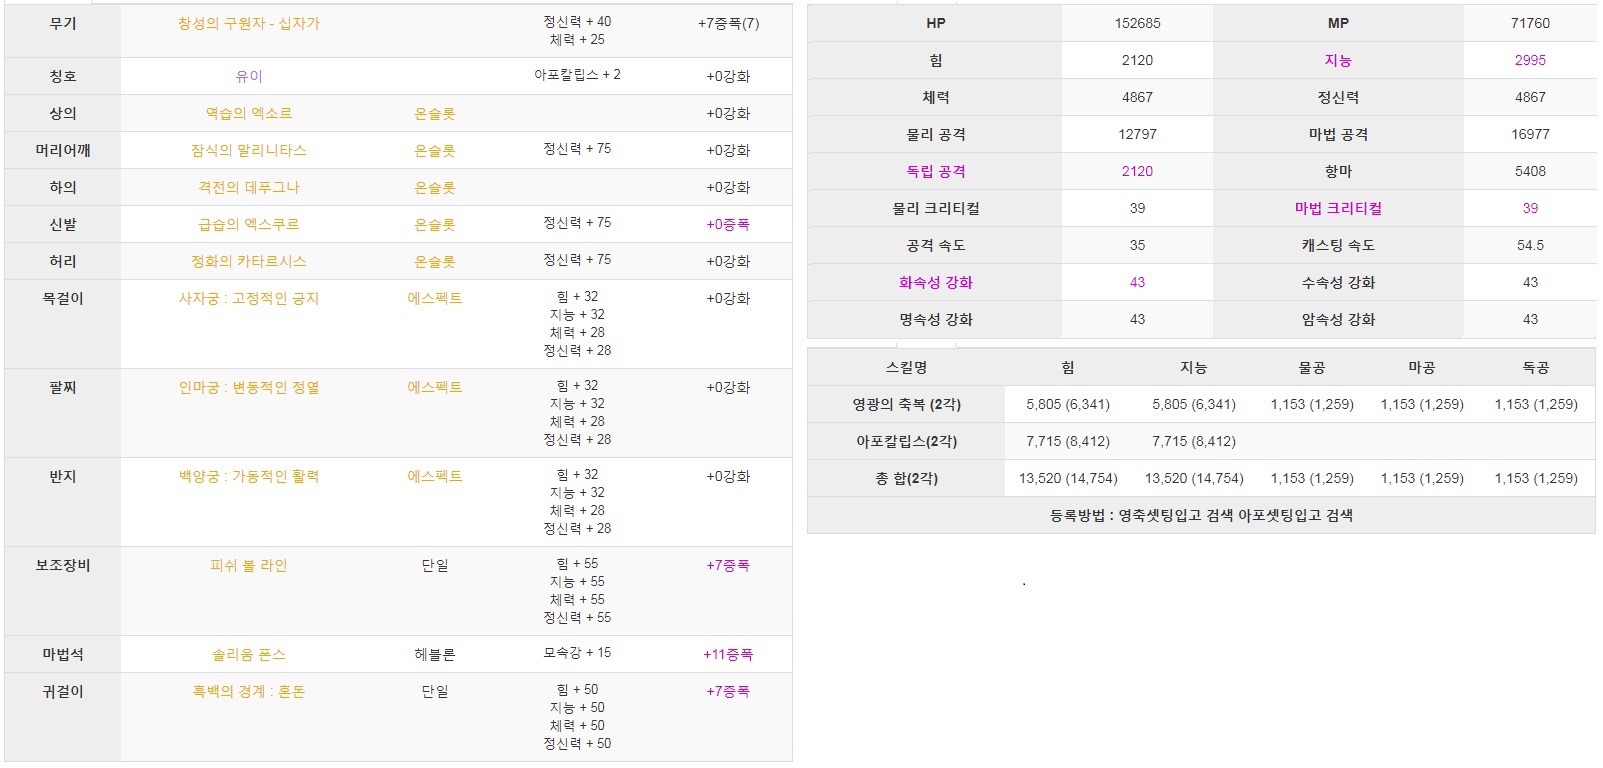Select top armor 역습의 엑소르

click(249, 113)
